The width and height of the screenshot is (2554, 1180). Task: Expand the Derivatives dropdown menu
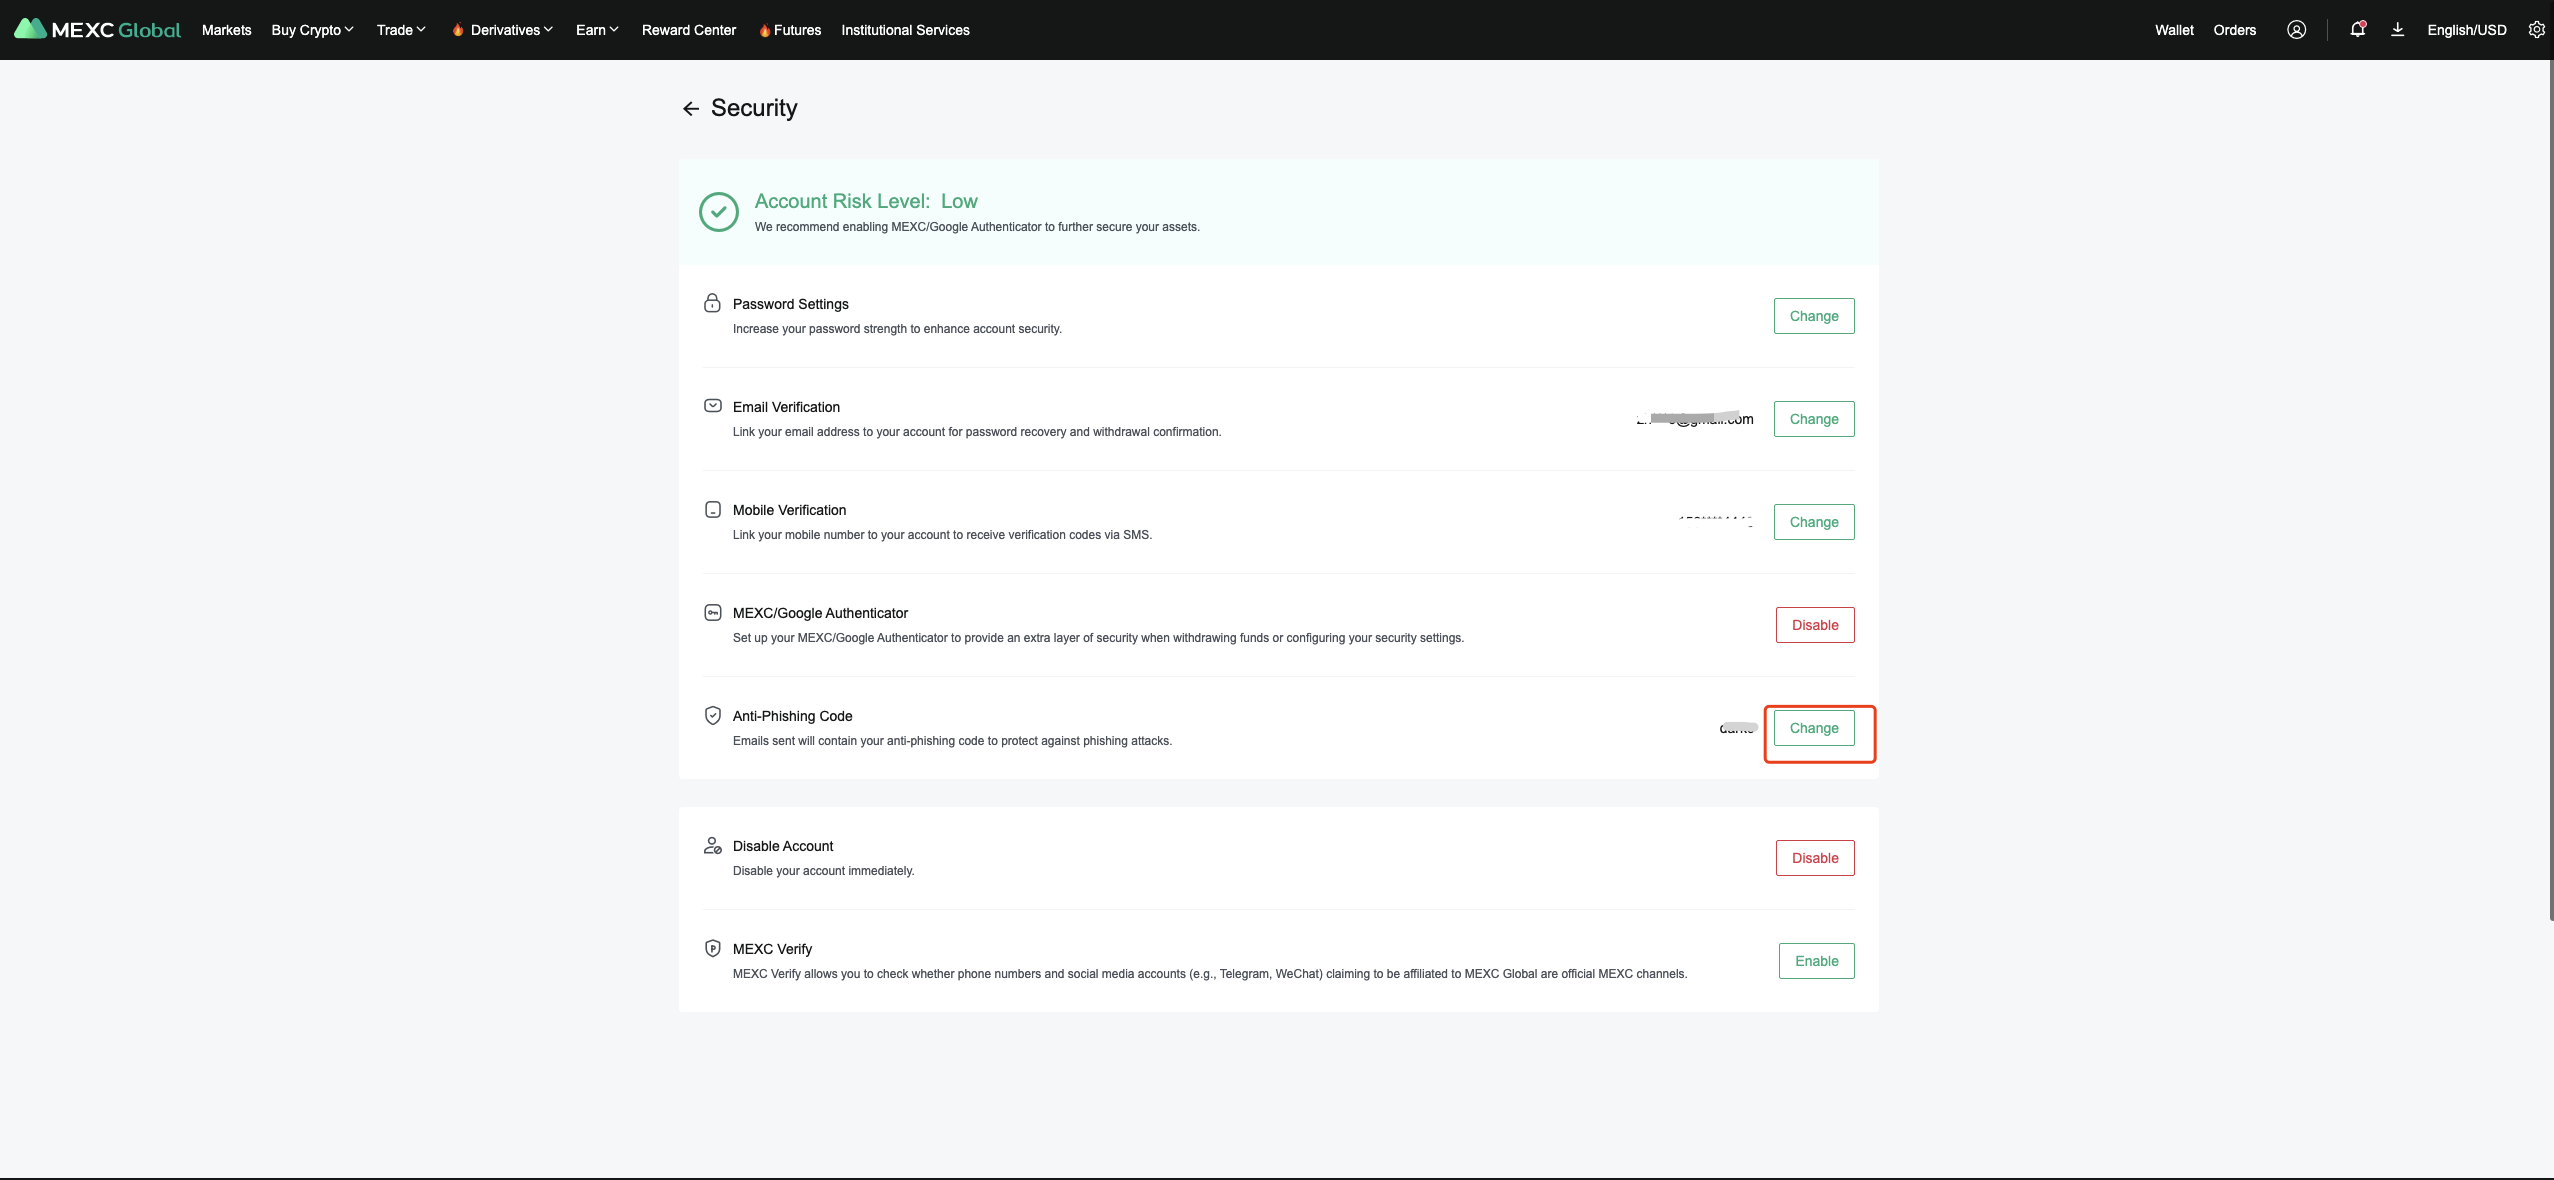coord(511,30)
